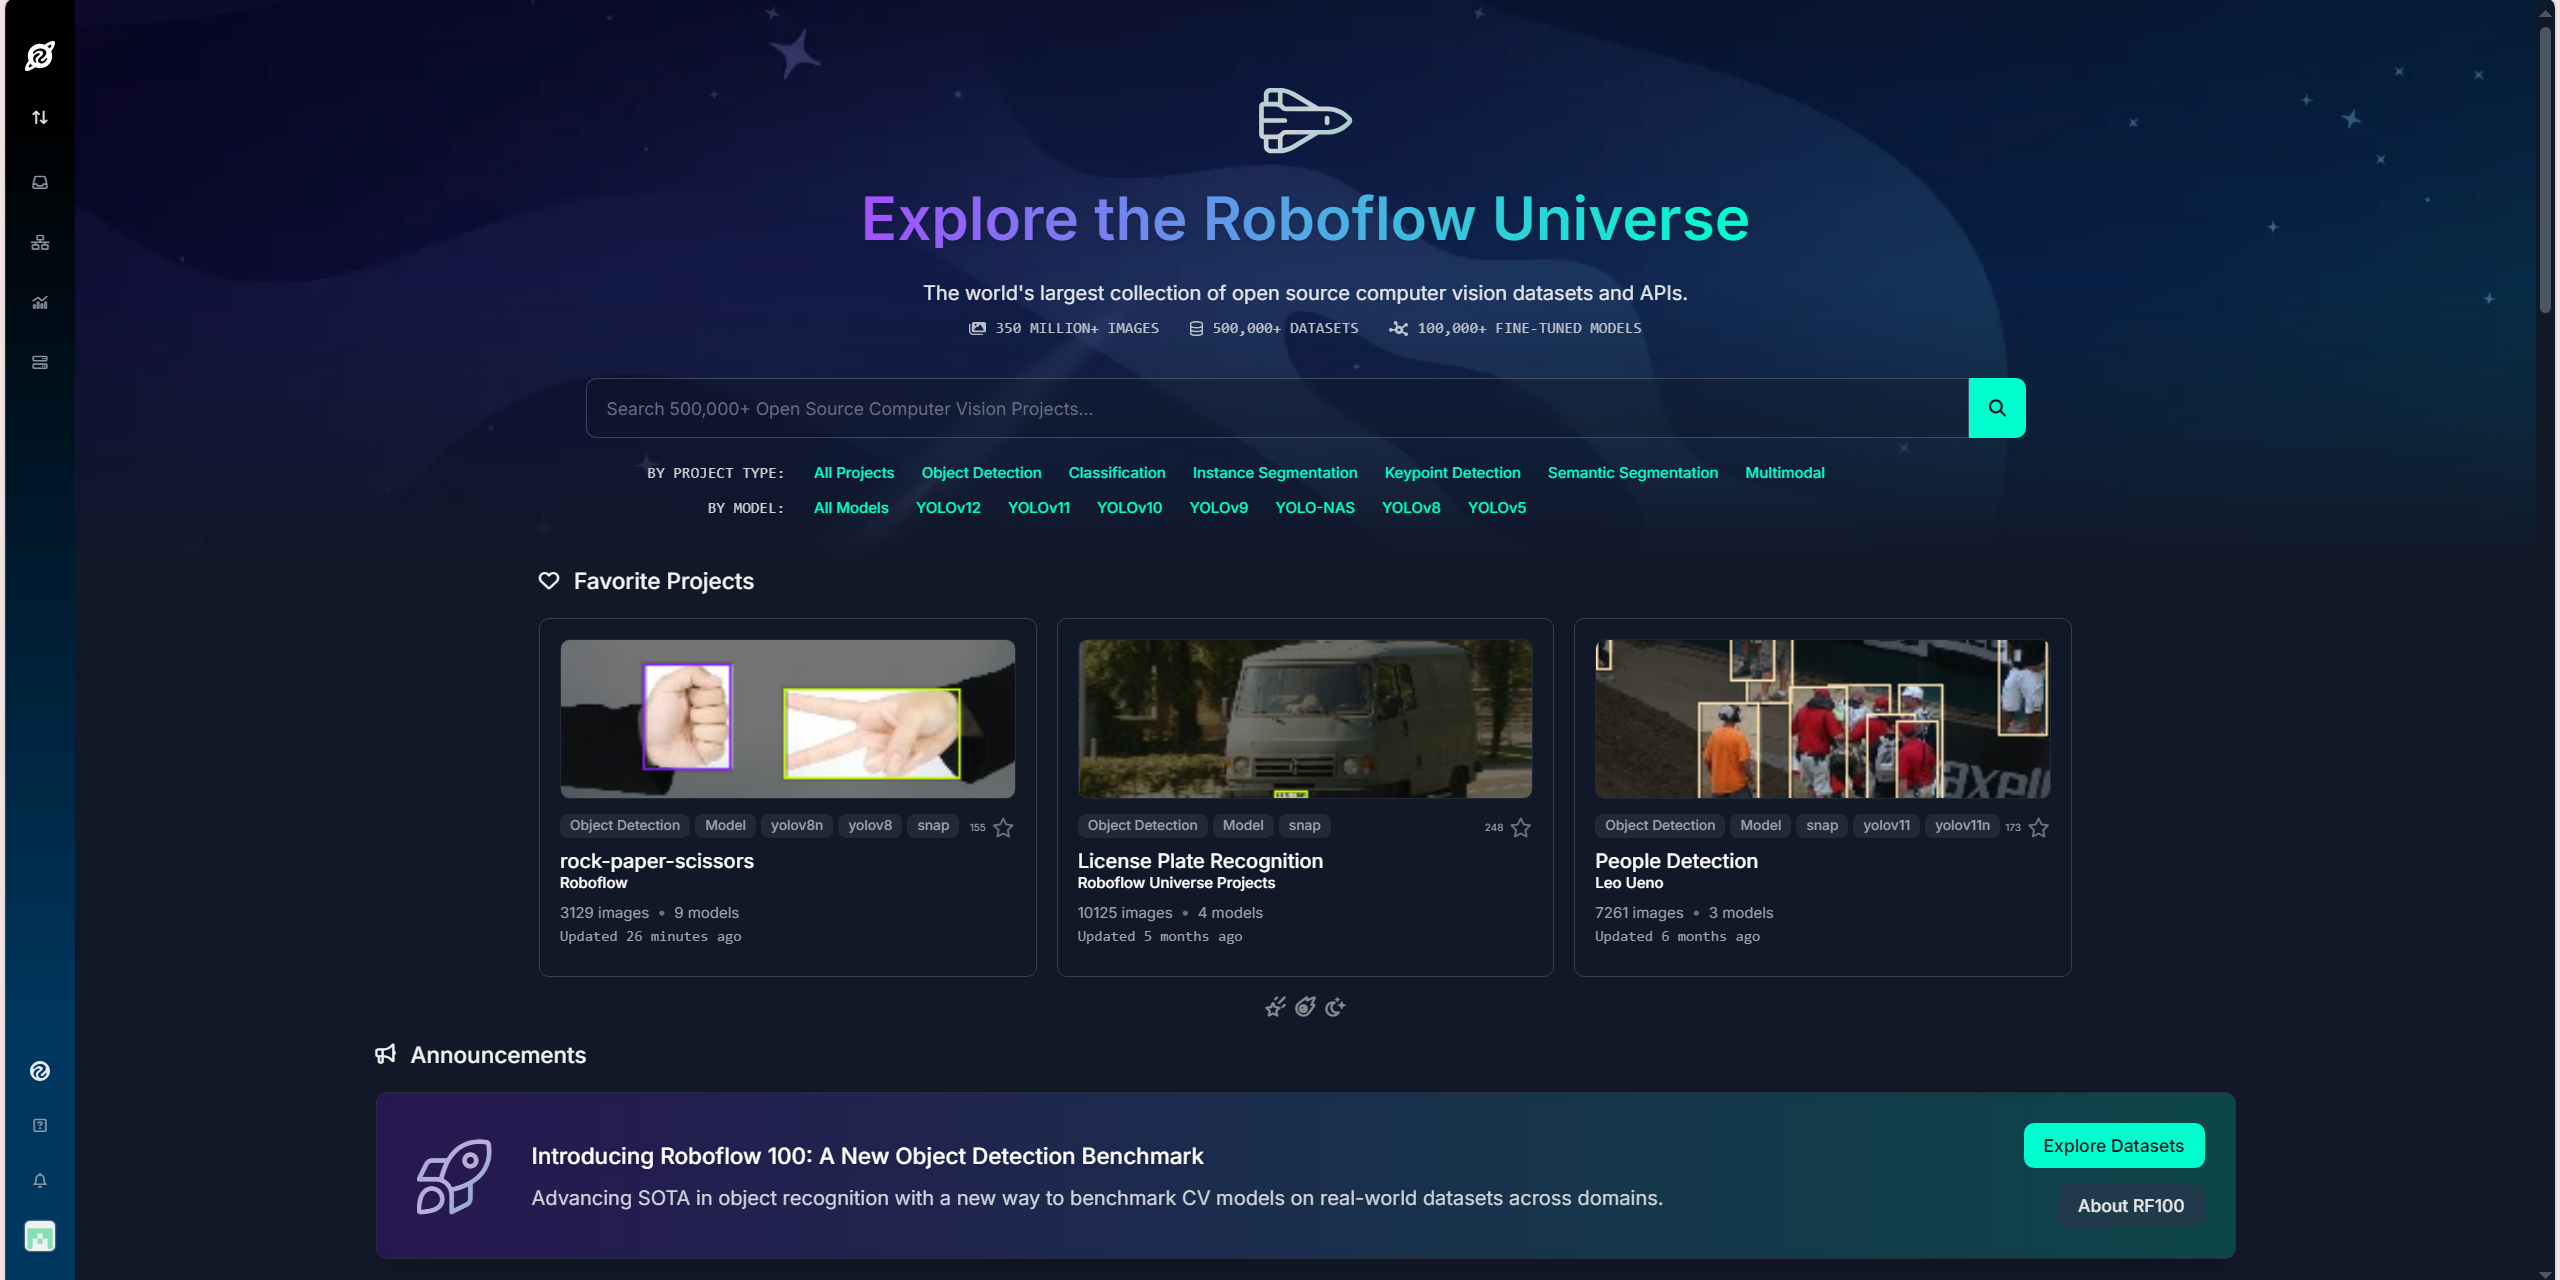
Task: Click the yolov8 tag on rock-paper-scissors
Action: (x=870, y=825)
